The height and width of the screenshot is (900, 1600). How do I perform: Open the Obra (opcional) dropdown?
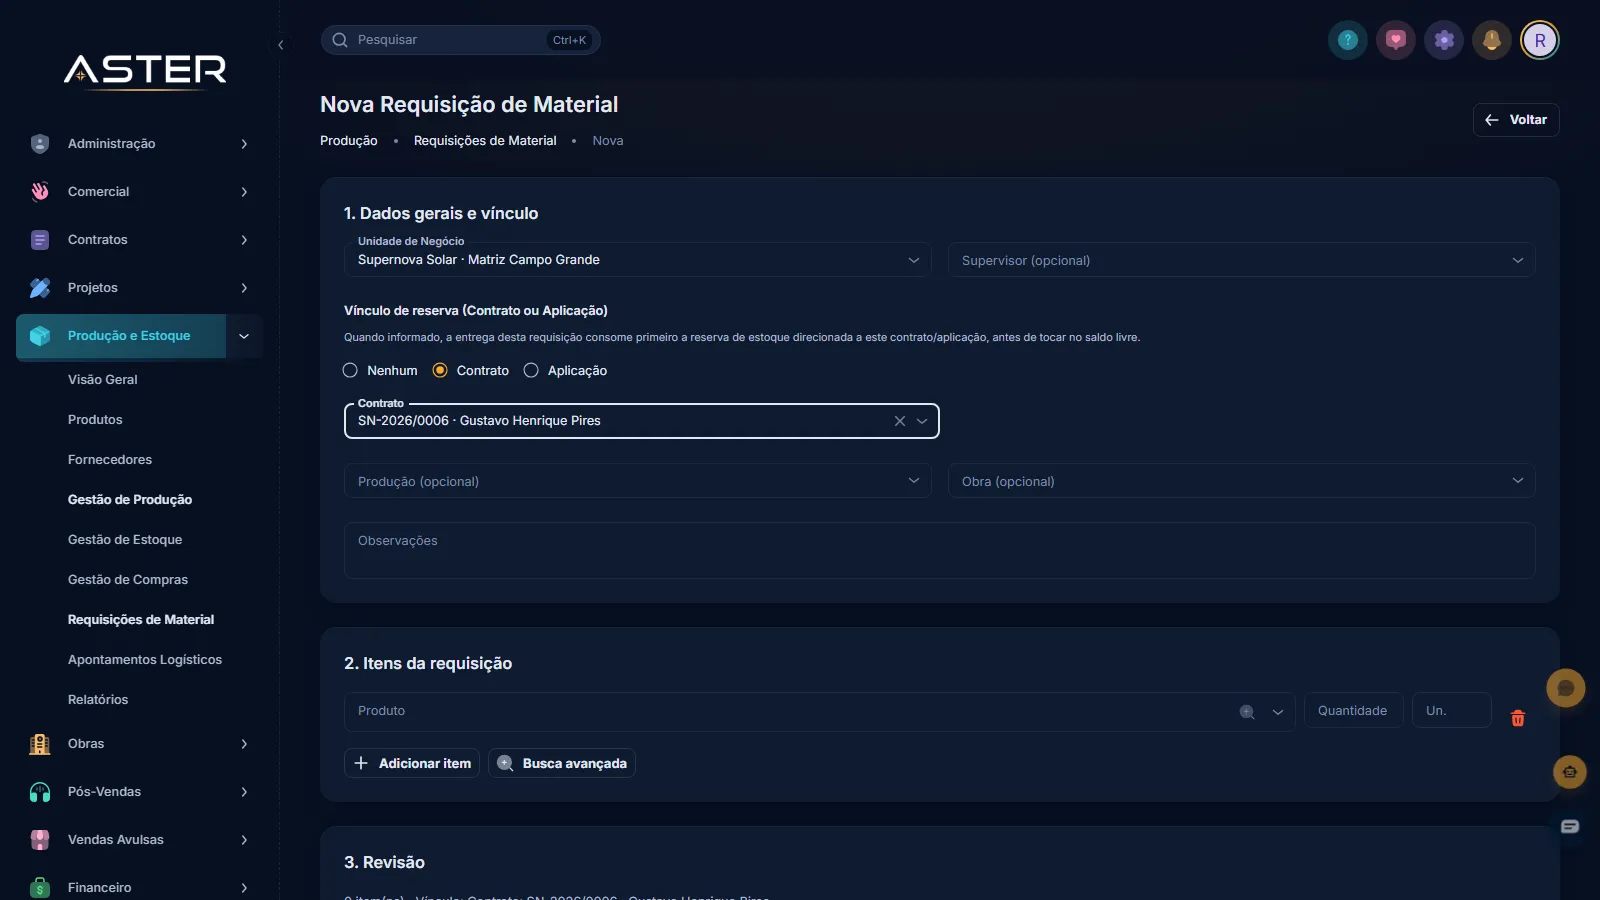click(x=1242, y=481)
